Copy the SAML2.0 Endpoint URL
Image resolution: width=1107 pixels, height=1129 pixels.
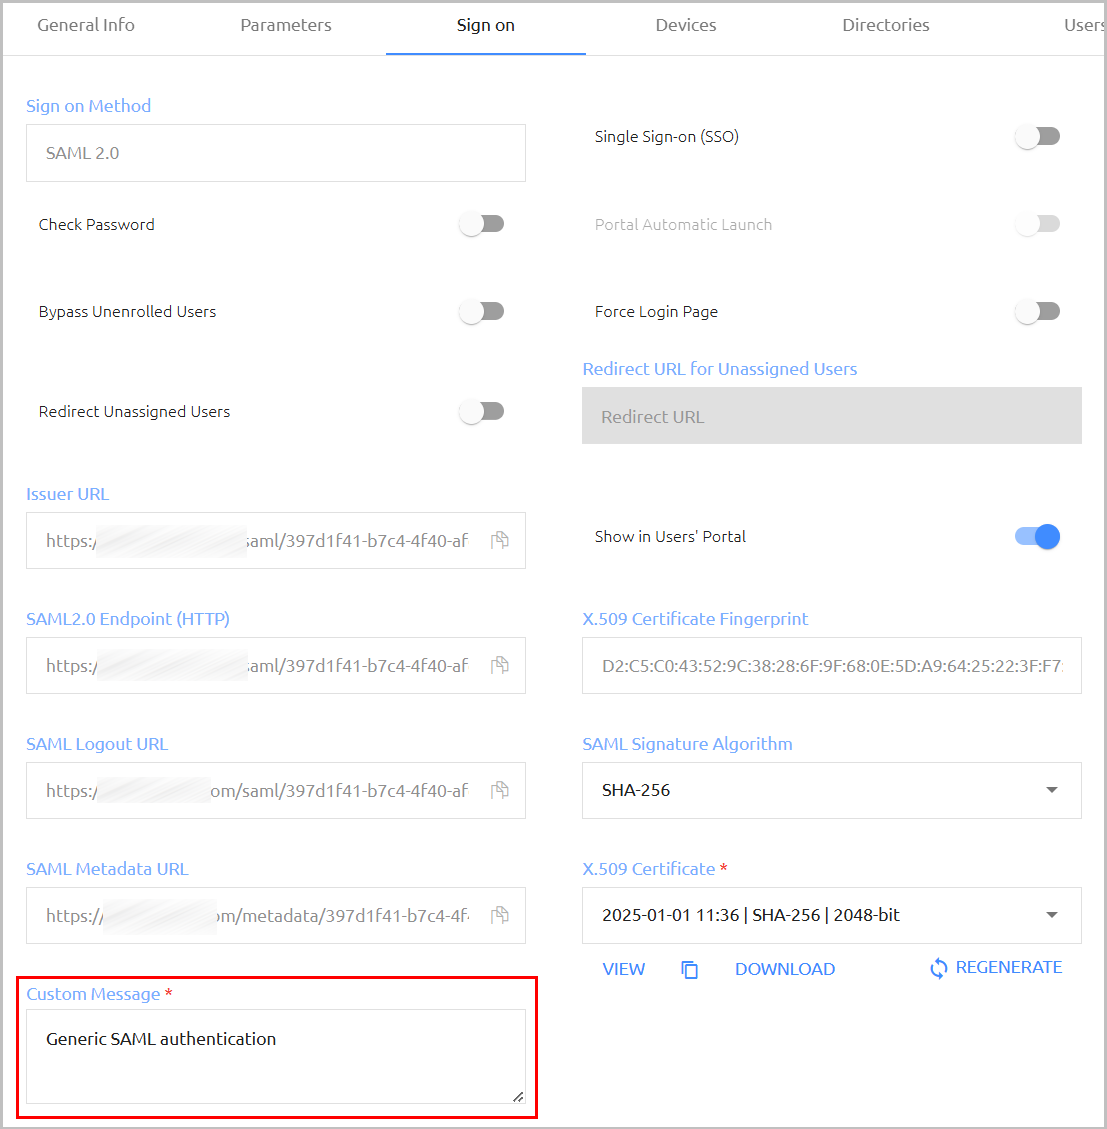(x=500, y=665)
